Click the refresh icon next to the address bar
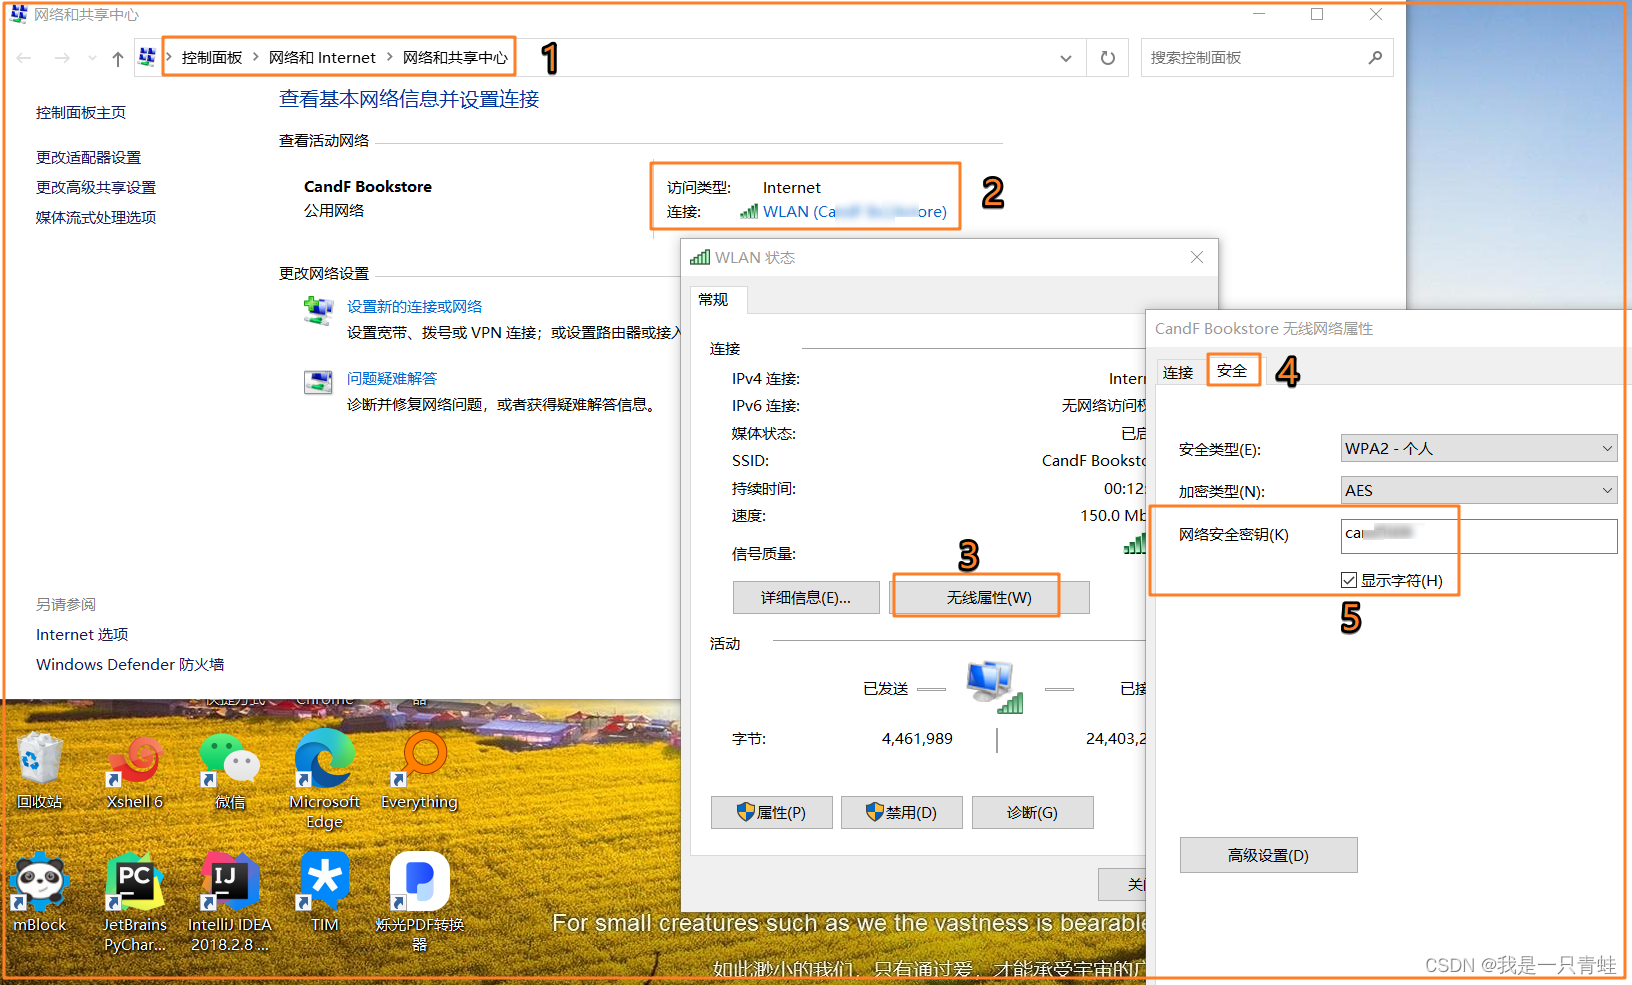The height and width of the screenshot is (985, 1632). [1107, 57]
